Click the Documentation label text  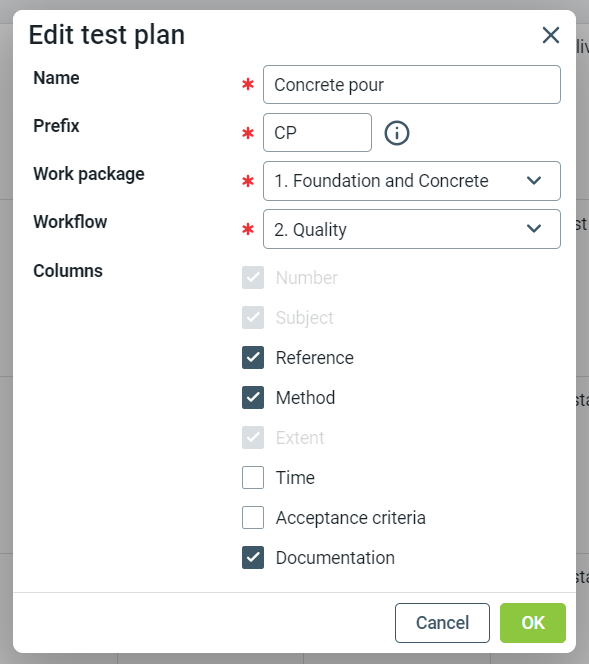[335, 558]
